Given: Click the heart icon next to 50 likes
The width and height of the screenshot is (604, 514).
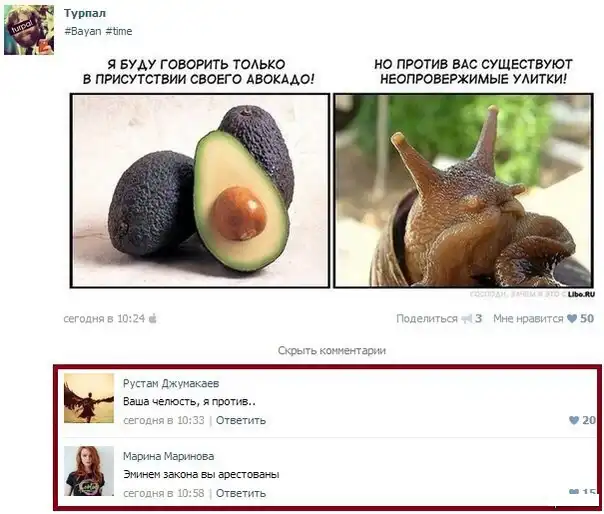Looking at the screenshot, I should 572,319.
